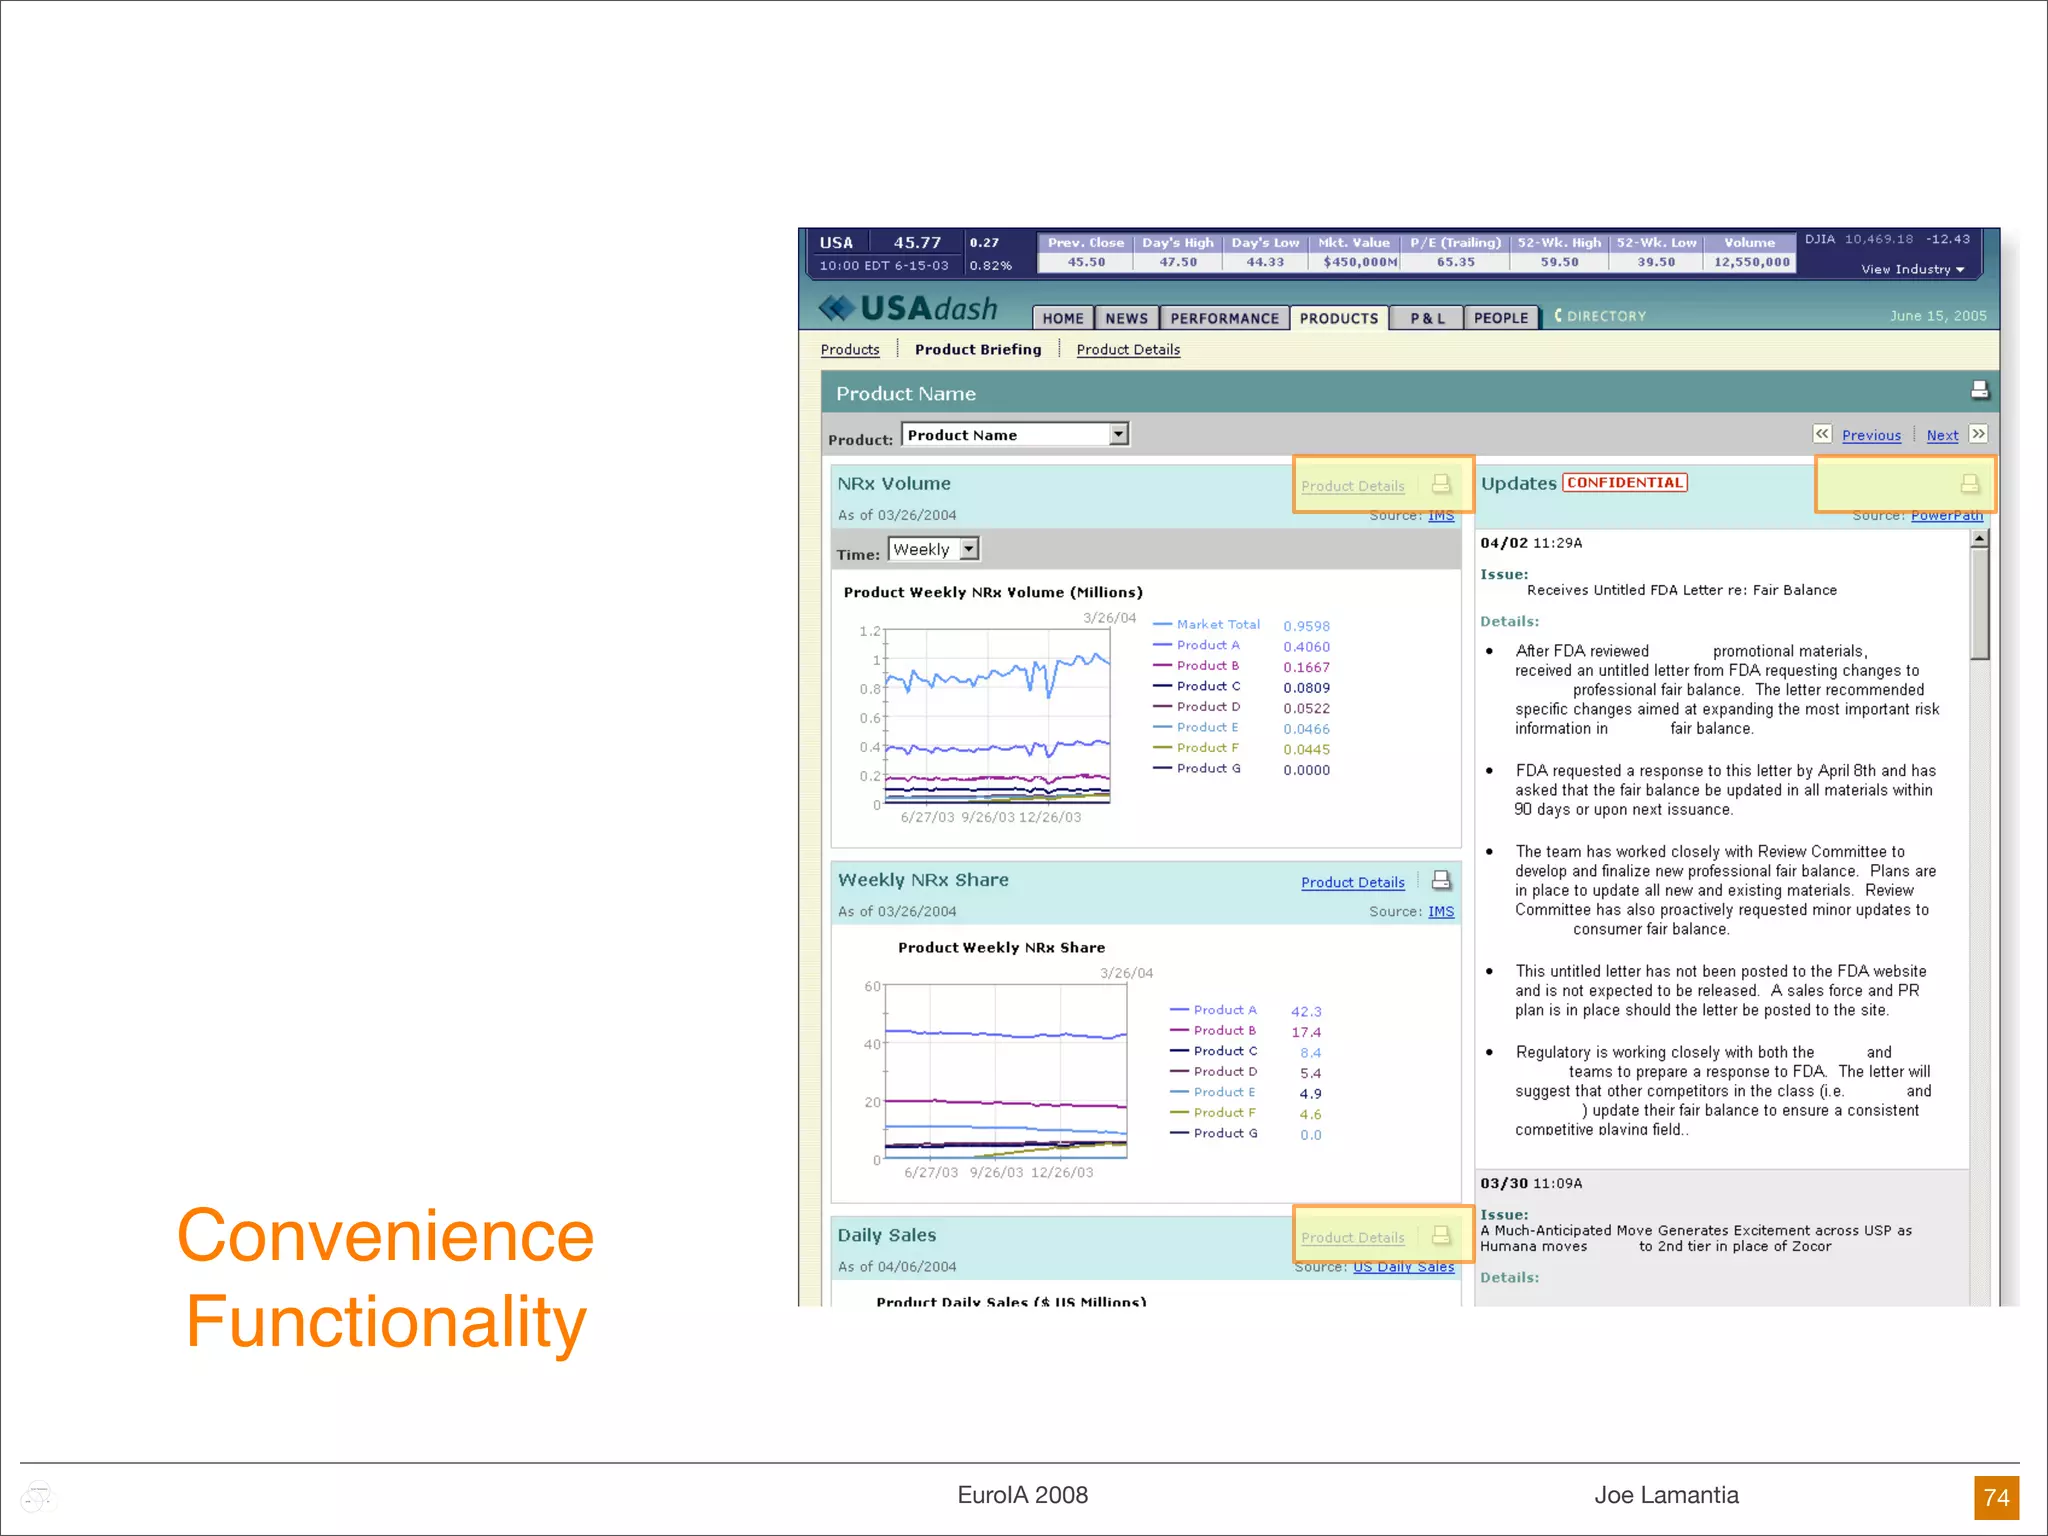Viewport: 2048px width, 1536px height.
Task: Click the IMS source link under NRx Volume
Action: click(1441, 515)
